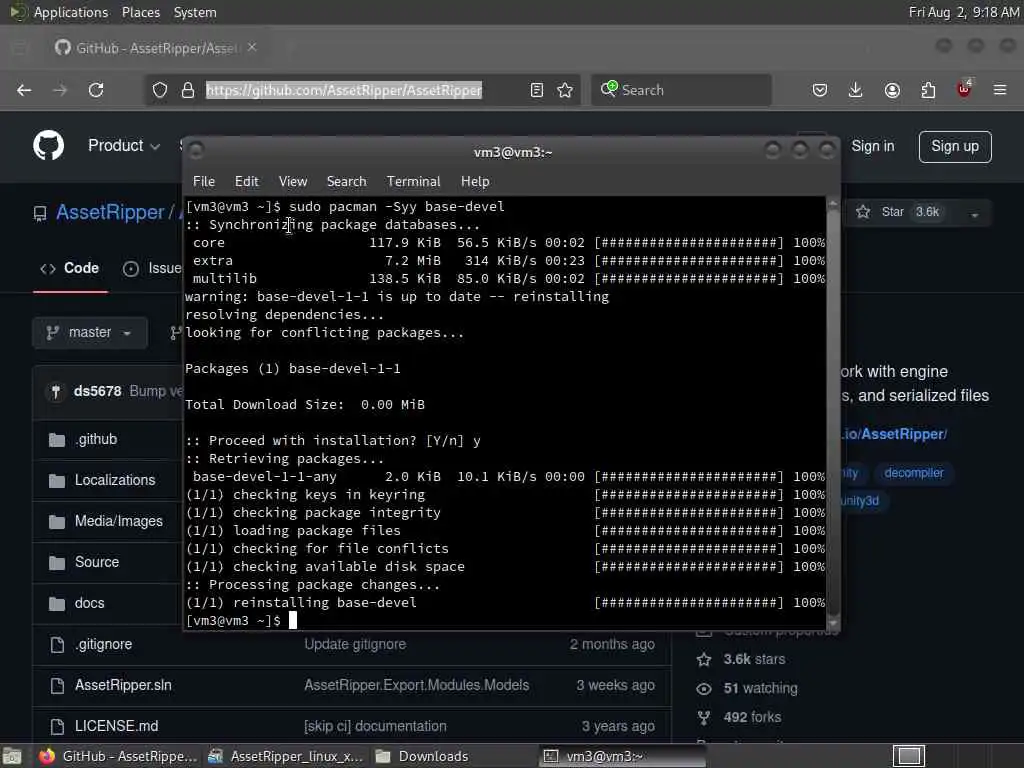Open the Media/Images folder
The height and width of the screenshot is (768, 1024).
tap(118, 521)
